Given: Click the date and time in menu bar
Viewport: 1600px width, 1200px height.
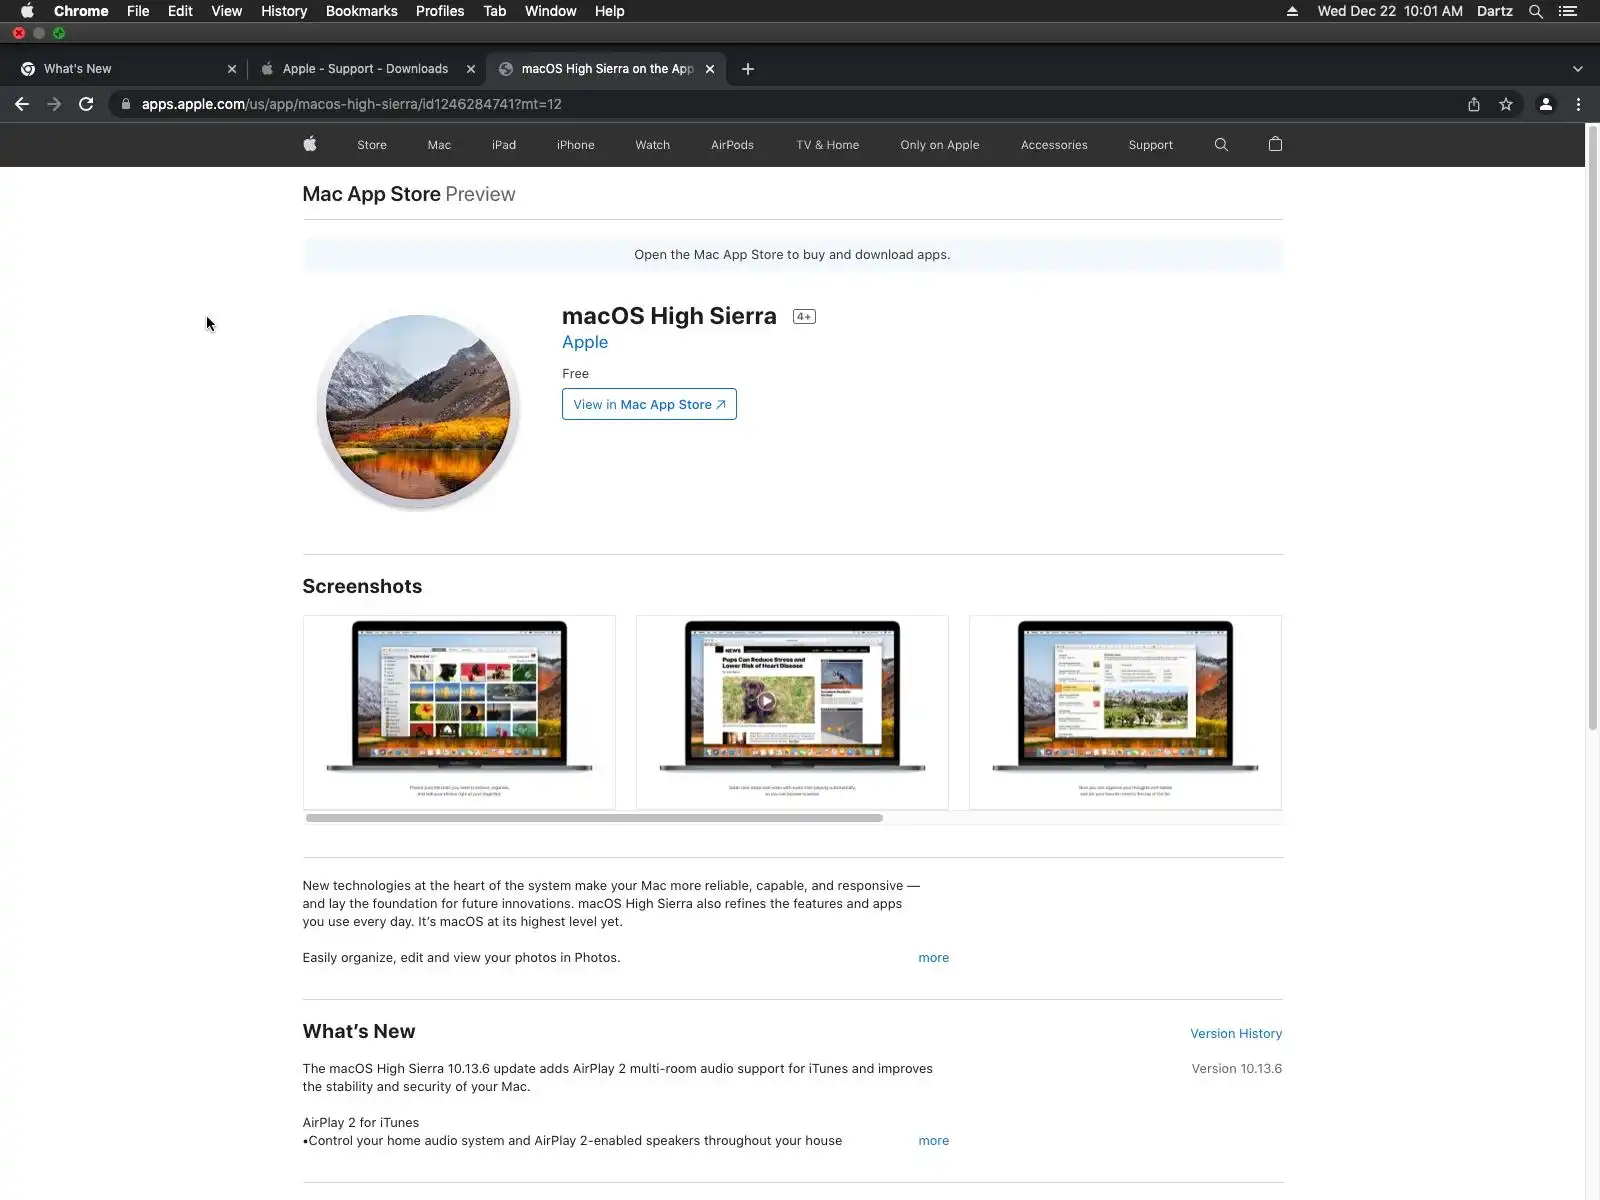Looking at the screenshot, I should [1390, 11].
